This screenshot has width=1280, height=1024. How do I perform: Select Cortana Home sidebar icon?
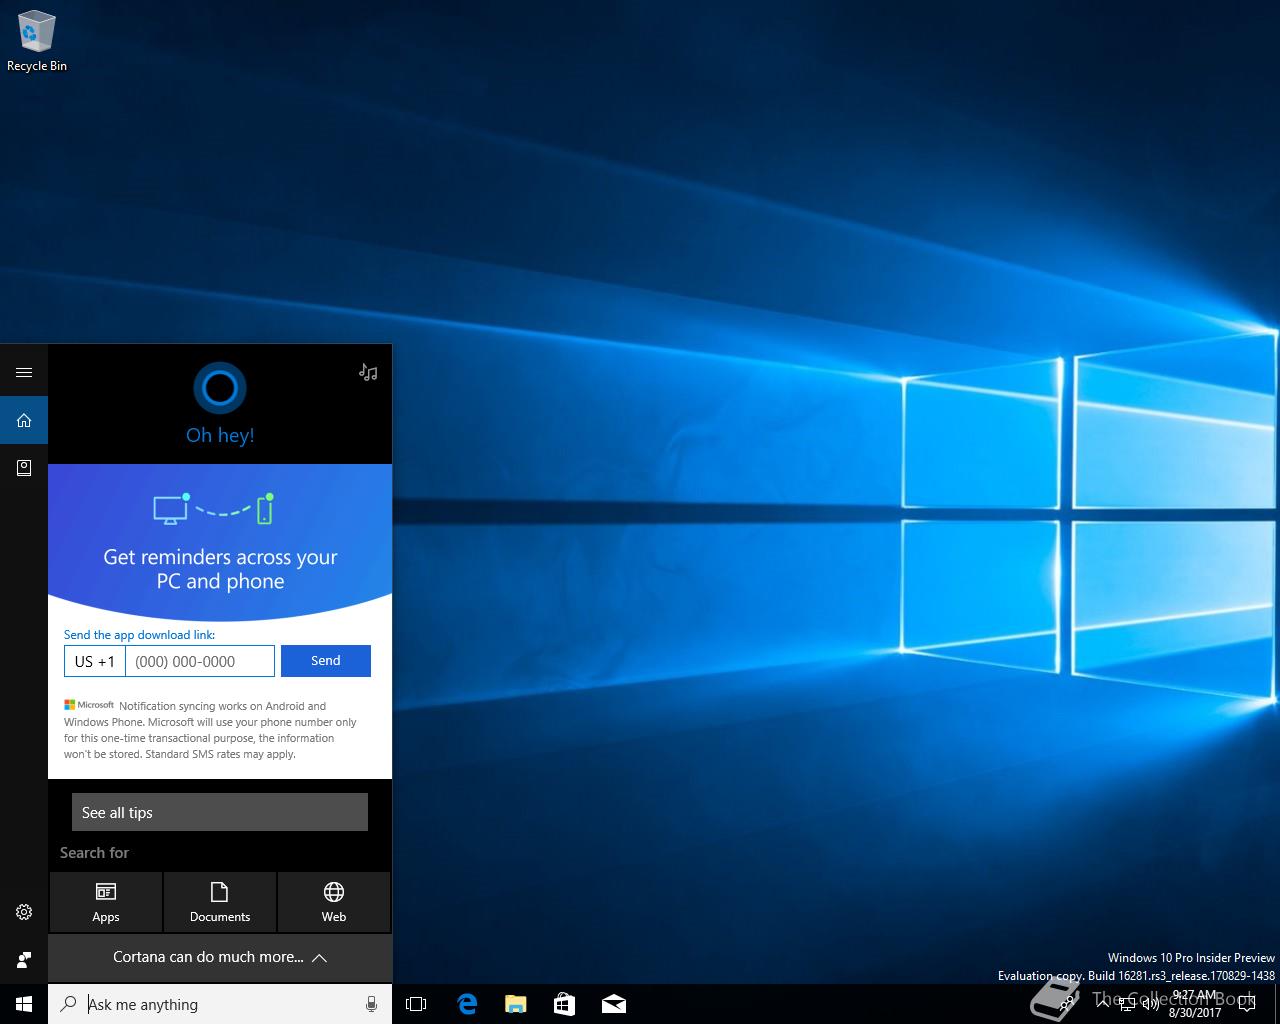pyautogui.click(x=24, y=420)
